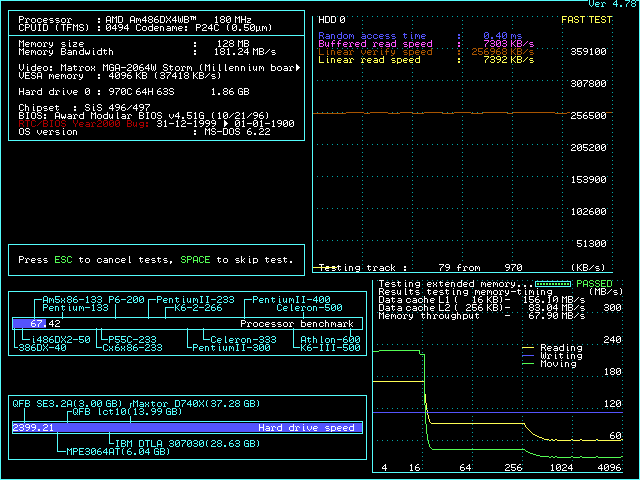The image size is (640, 480).
Task: Click the SPACE skip test hint
Action: (194, 260)
